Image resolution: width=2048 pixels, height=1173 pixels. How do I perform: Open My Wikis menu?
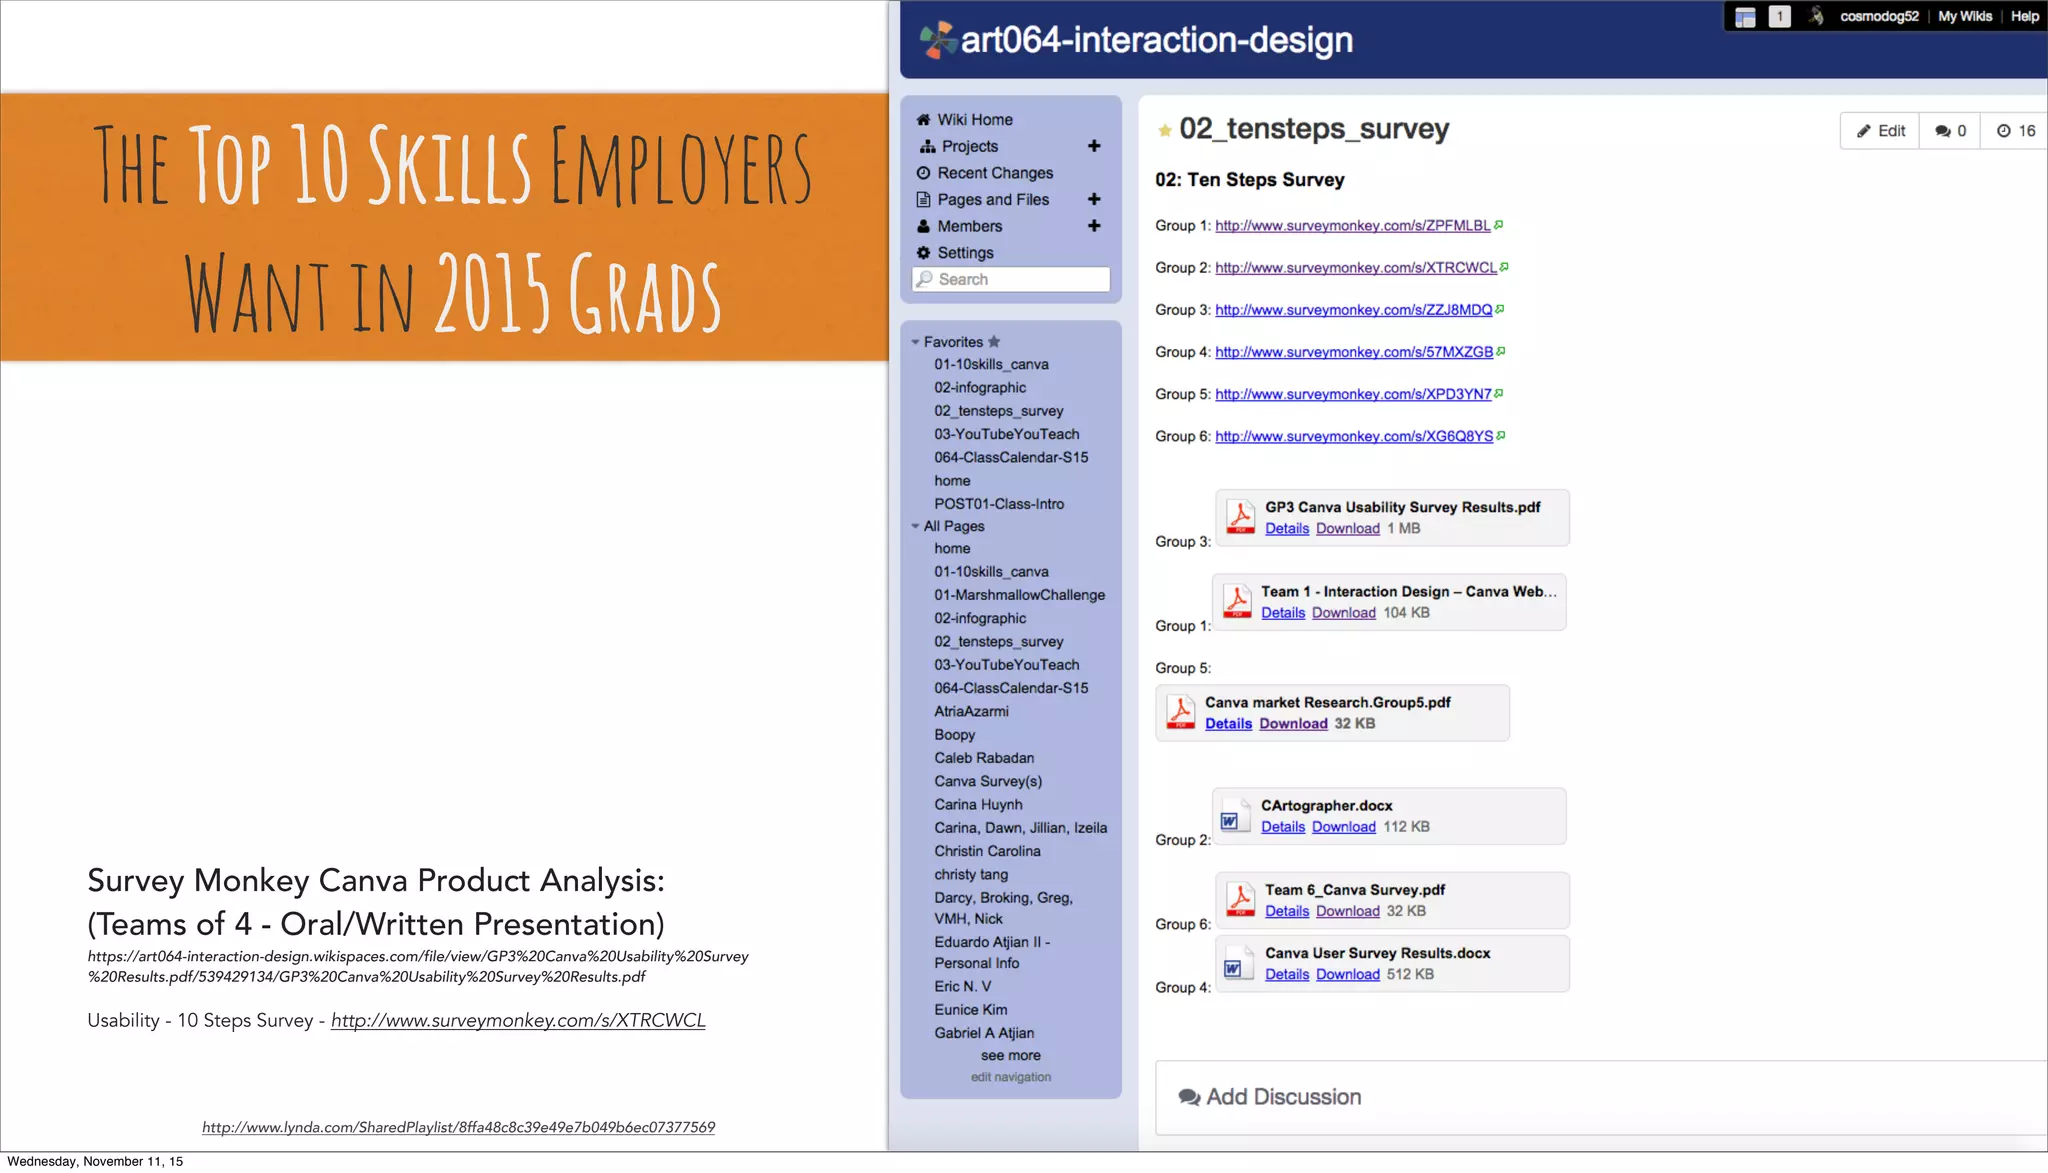pyautogui.click(x=1964, y=16)
